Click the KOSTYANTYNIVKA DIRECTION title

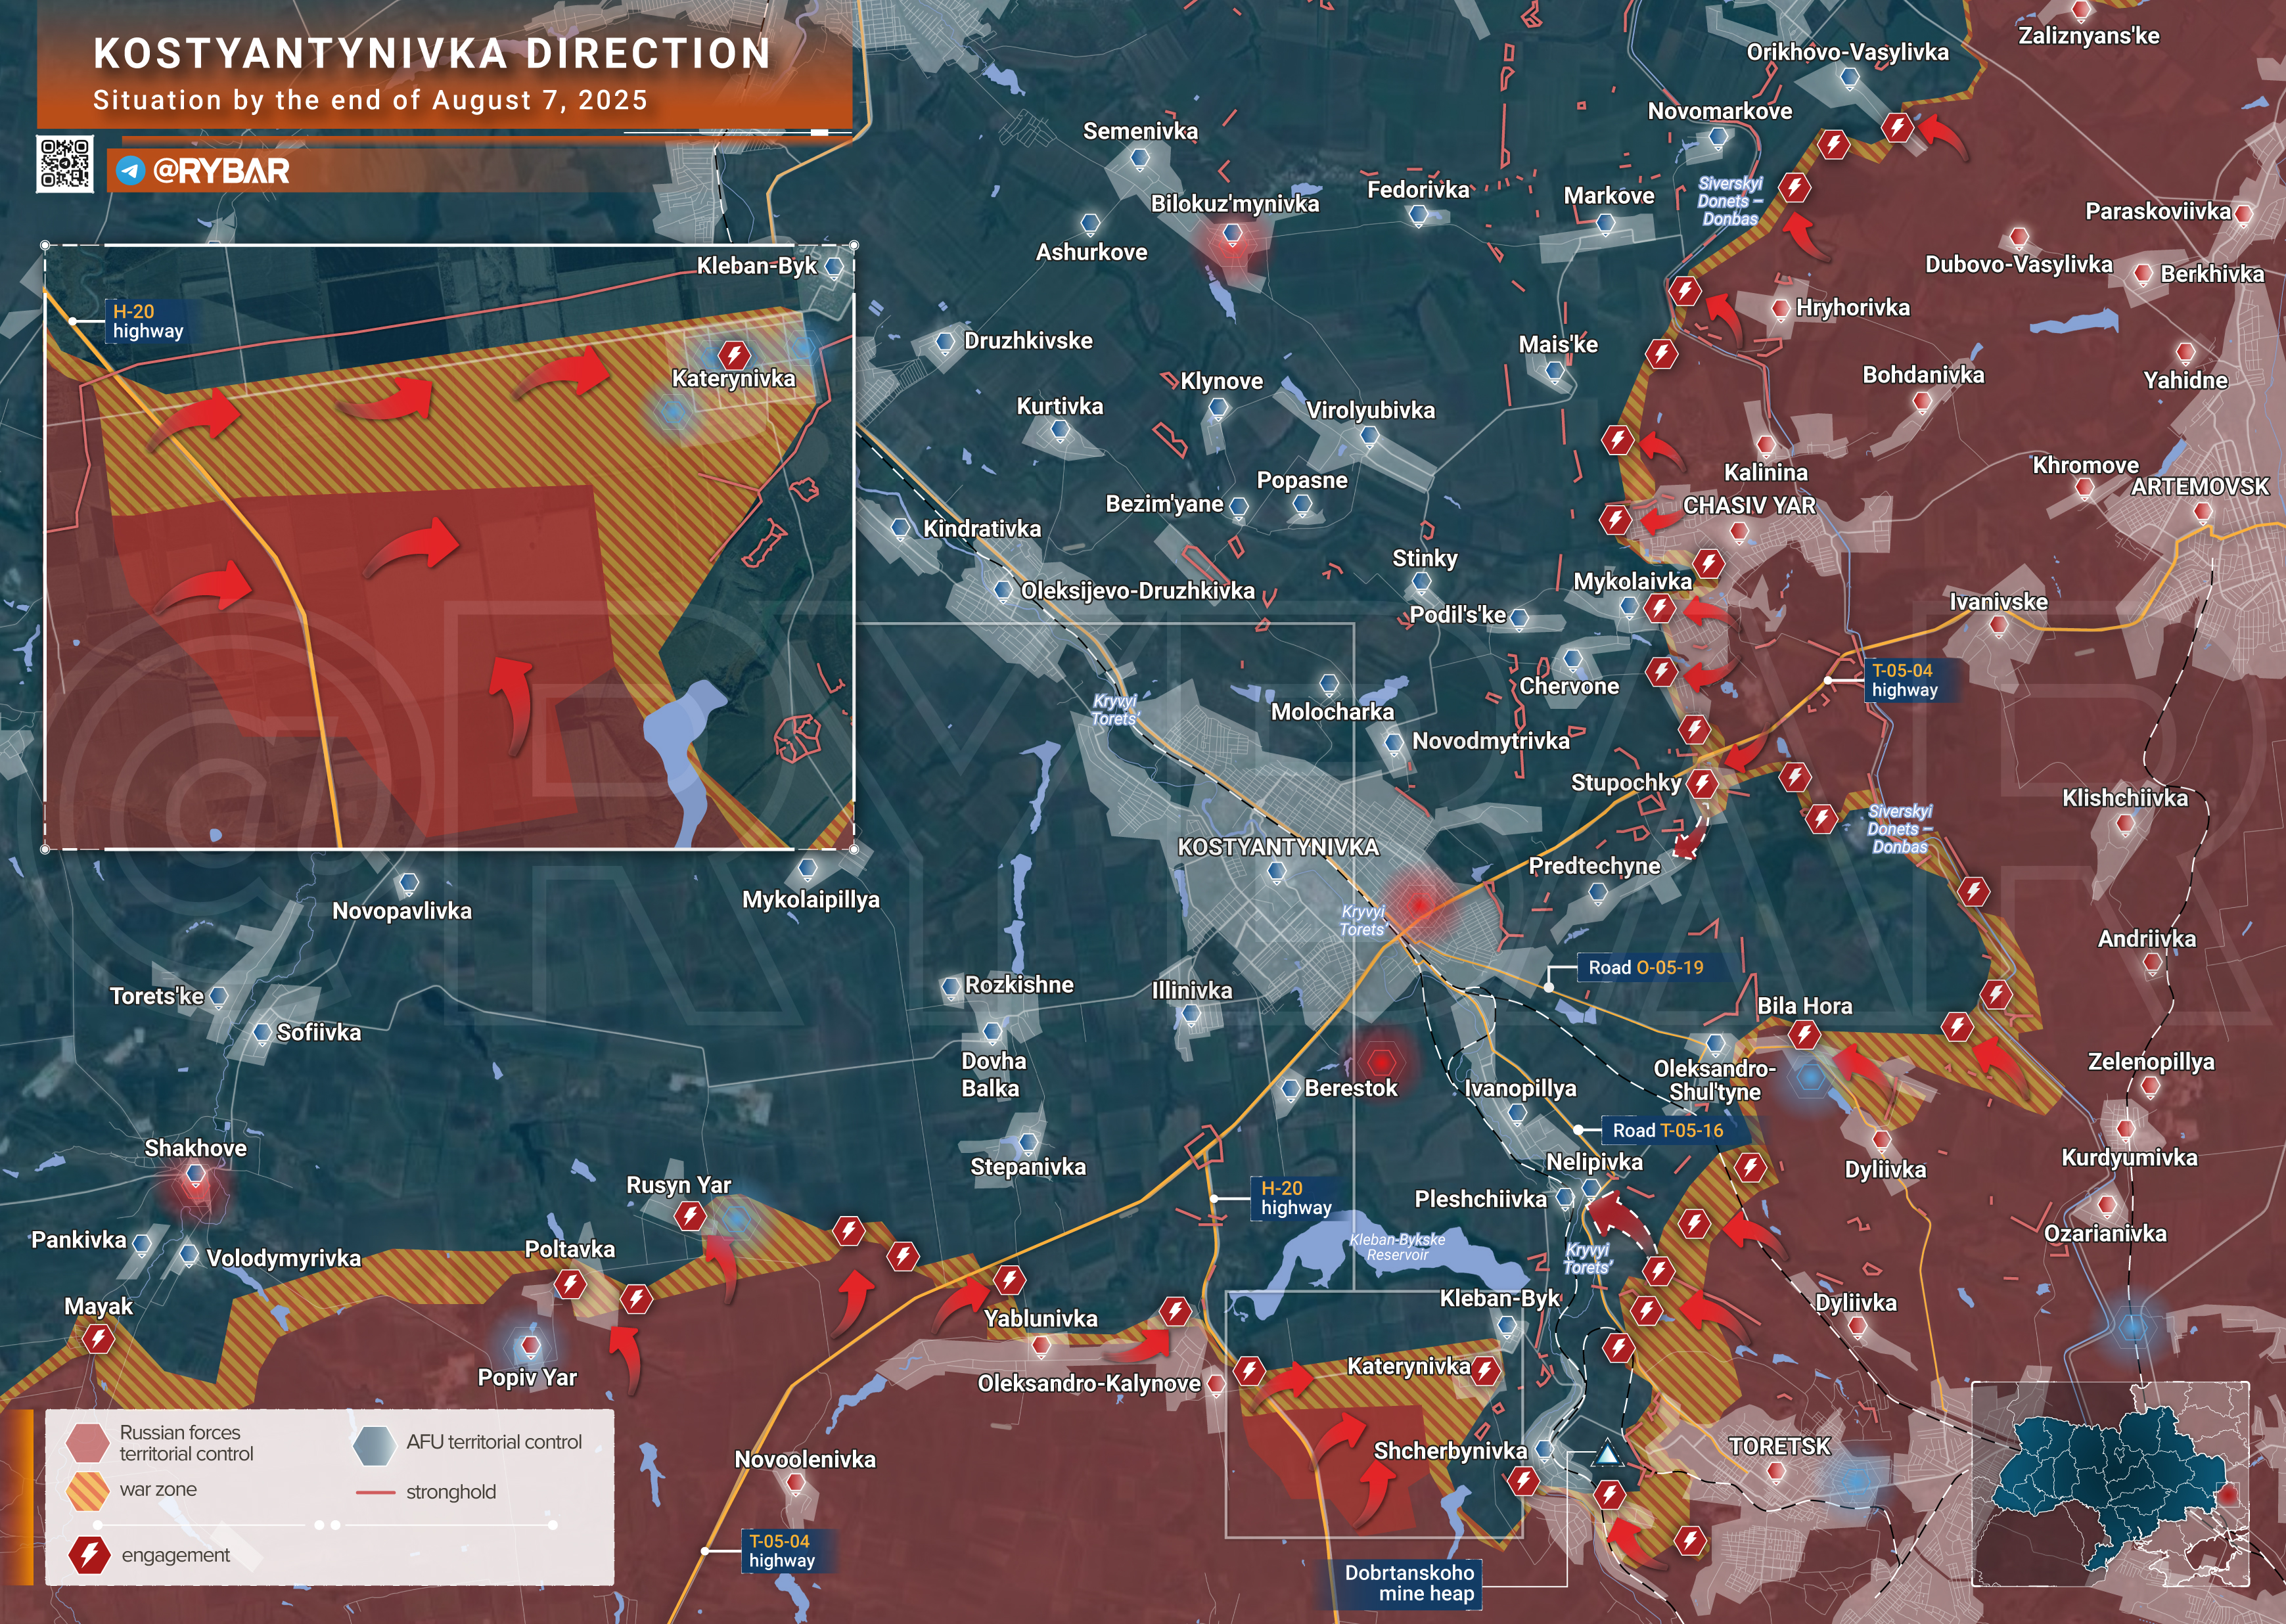(433, 54)
